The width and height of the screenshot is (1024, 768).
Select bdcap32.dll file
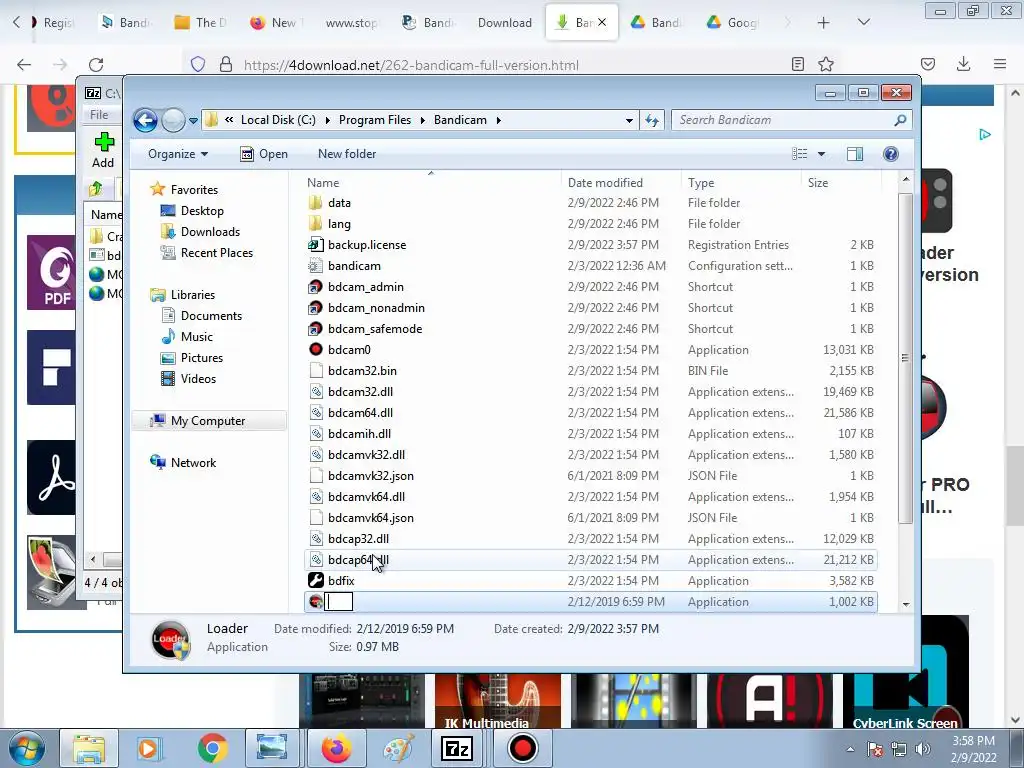coord(358,539)
